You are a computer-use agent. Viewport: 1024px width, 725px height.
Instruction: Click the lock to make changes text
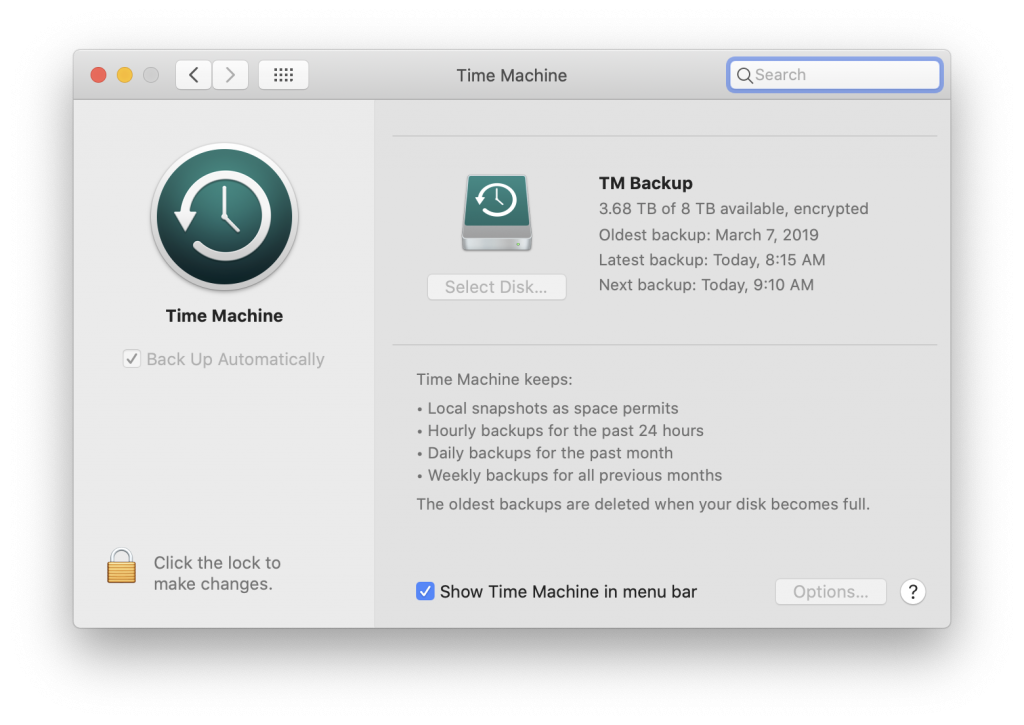click(217, 572)
